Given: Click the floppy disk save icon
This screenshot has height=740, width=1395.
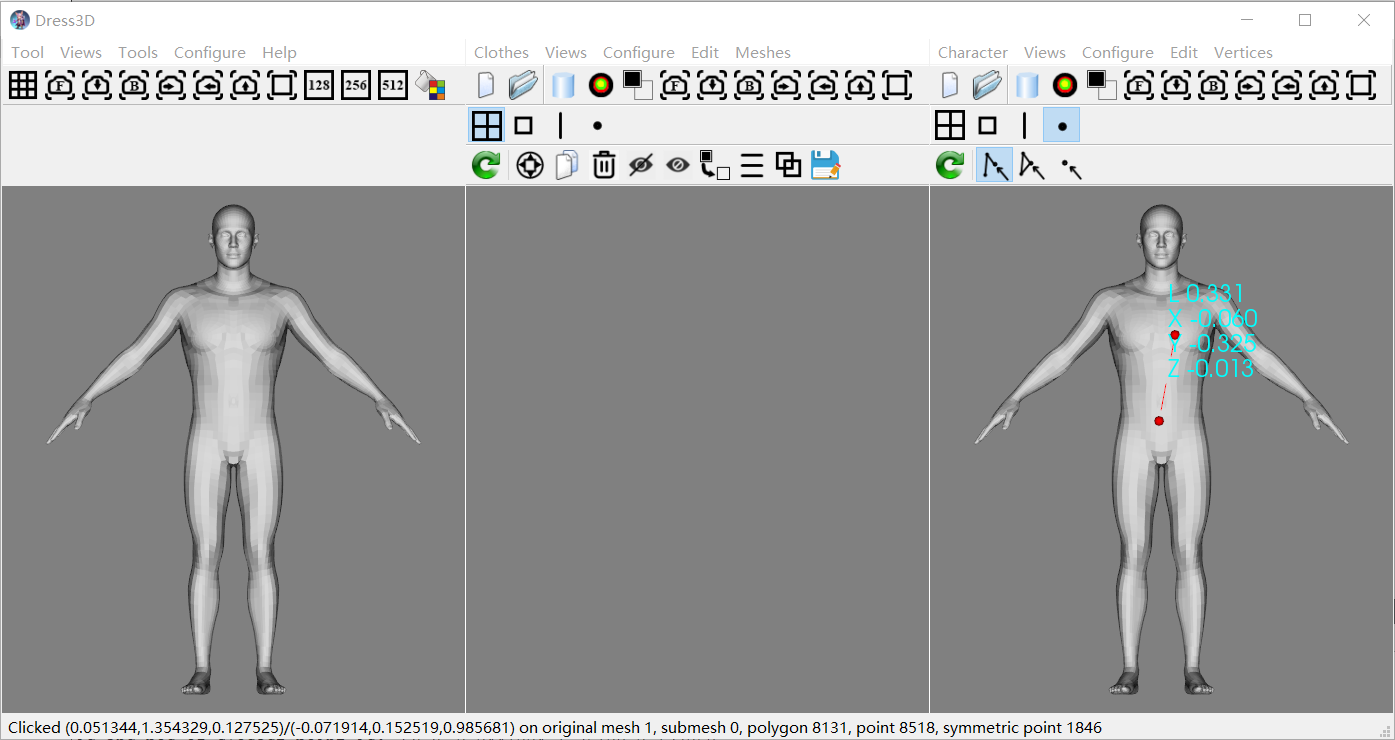Looking at the screenshot, I should coord(826,165).
